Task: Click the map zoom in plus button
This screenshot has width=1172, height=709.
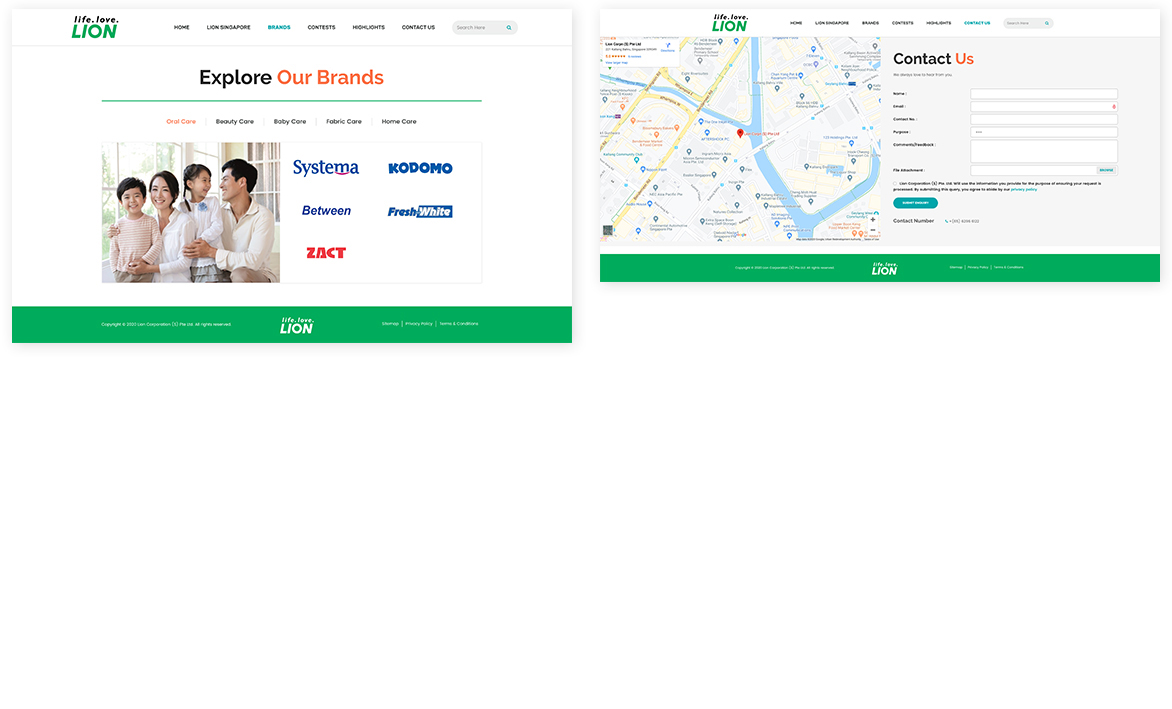Action: click(x=872, y=220)
